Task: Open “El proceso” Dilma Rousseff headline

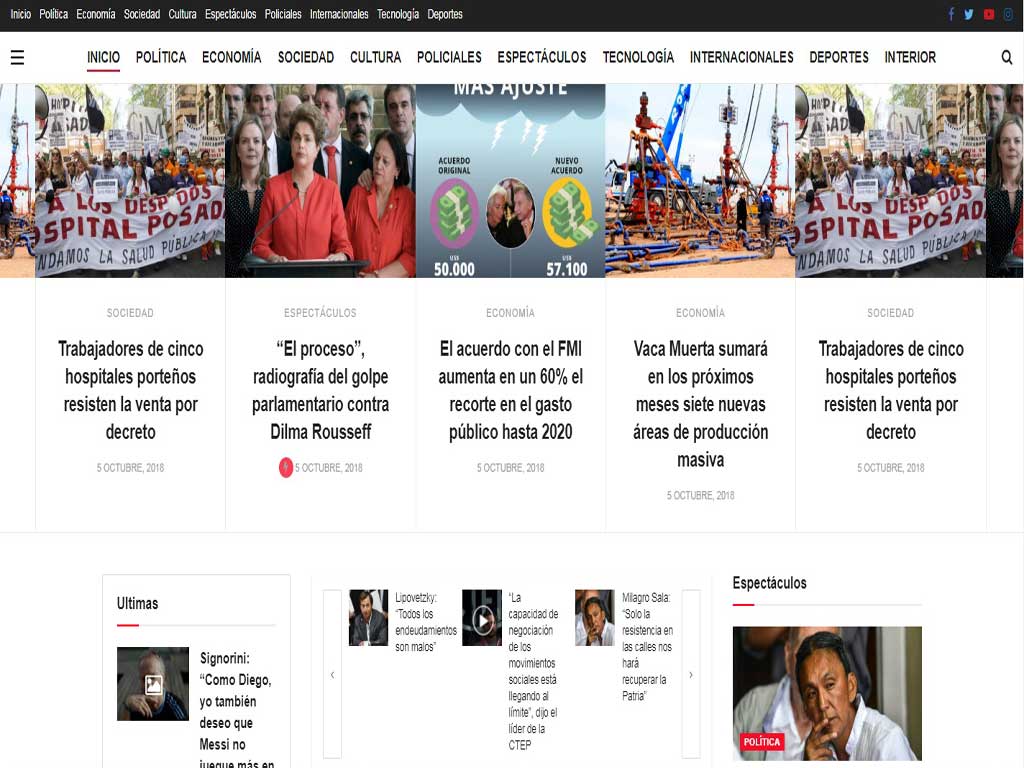Action: pyautogui.click(x=320, y=391)
